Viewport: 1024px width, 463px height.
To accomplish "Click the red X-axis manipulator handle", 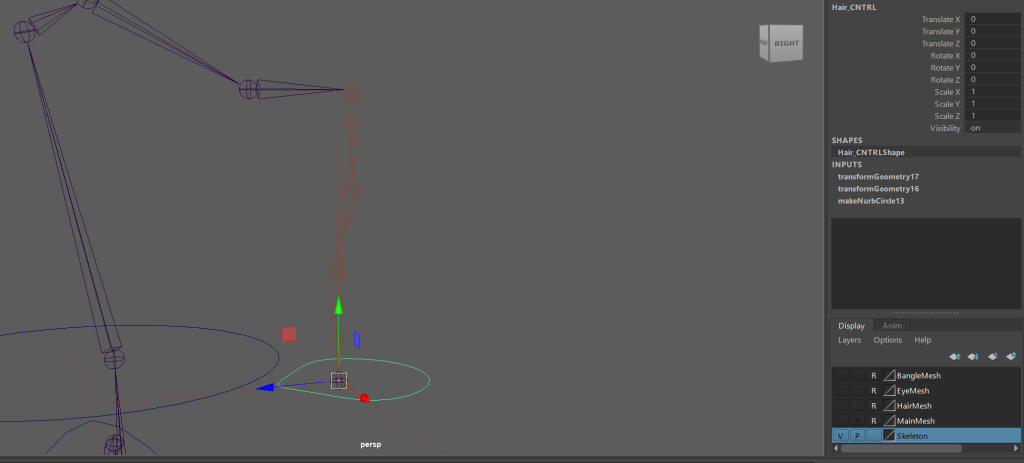I will (x=365, y=398).
